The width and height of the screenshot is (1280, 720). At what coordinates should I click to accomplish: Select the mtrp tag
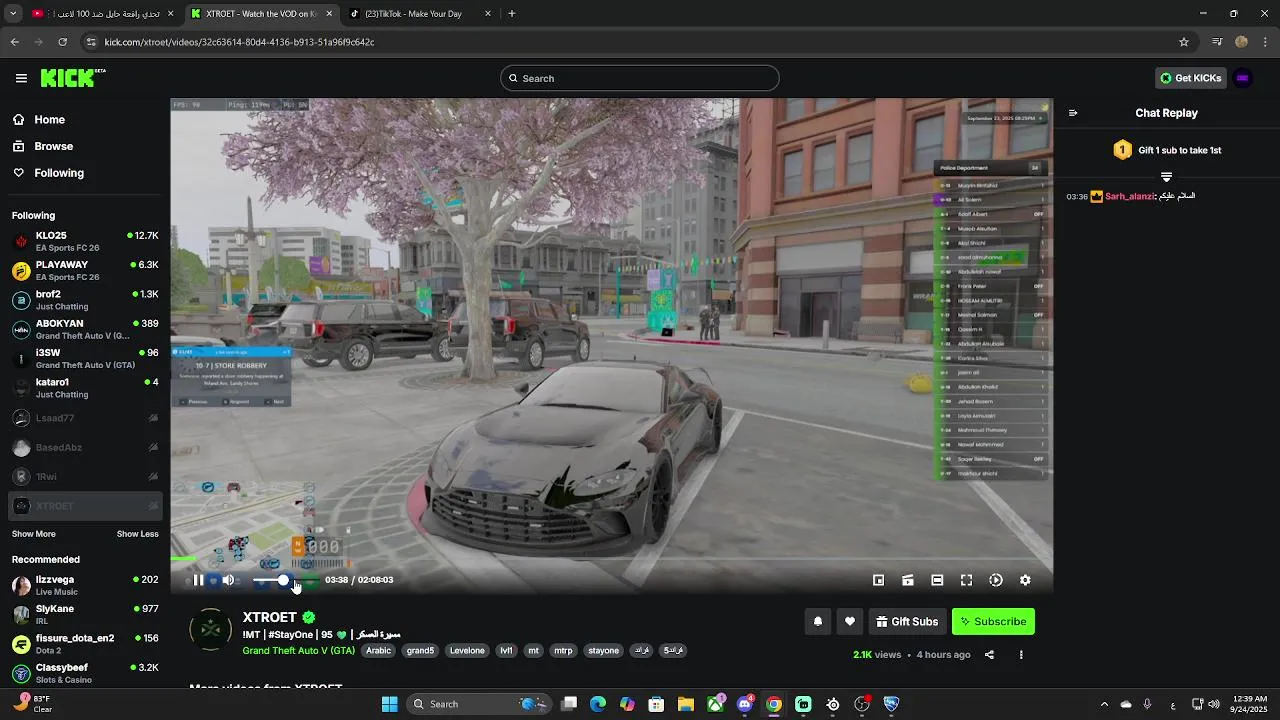[563, 650]
